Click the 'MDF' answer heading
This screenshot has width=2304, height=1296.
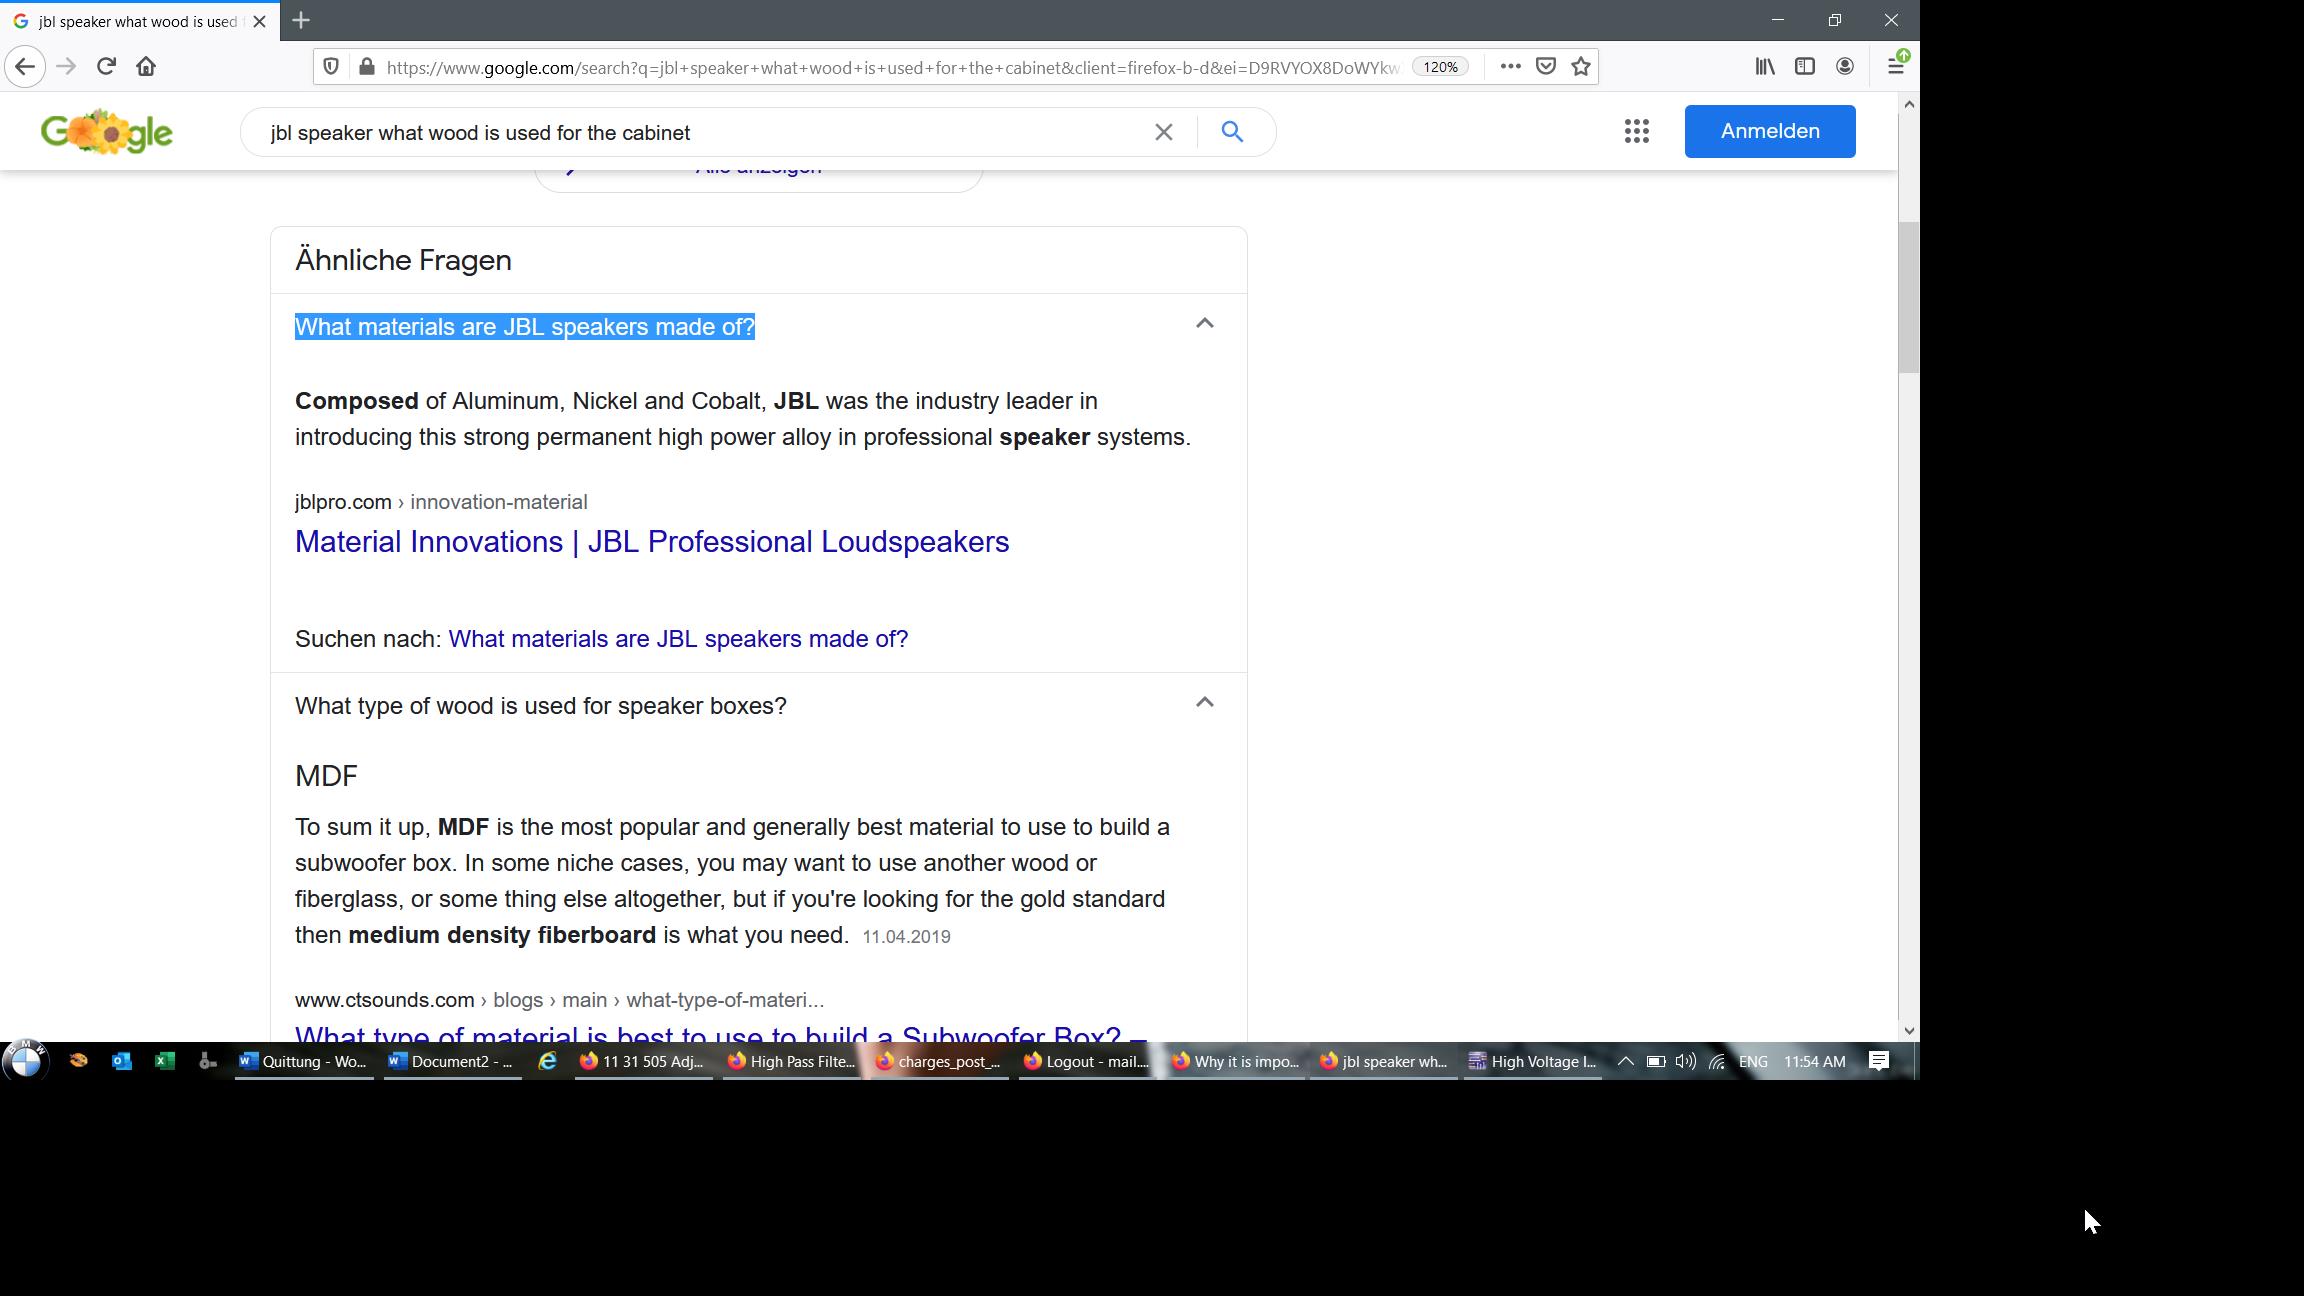click(326, 776)
